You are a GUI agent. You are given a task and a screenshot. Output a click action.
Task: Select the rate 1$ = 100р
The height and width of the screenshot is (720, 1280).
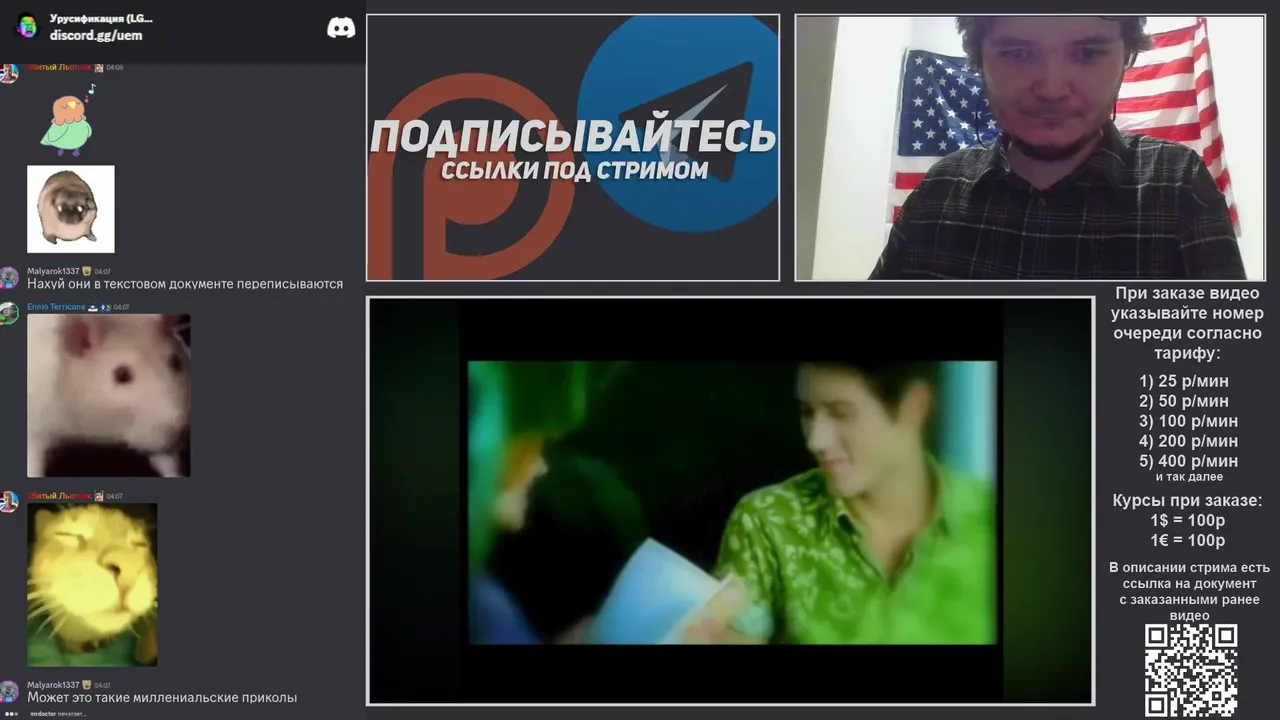click(1187, 521)
